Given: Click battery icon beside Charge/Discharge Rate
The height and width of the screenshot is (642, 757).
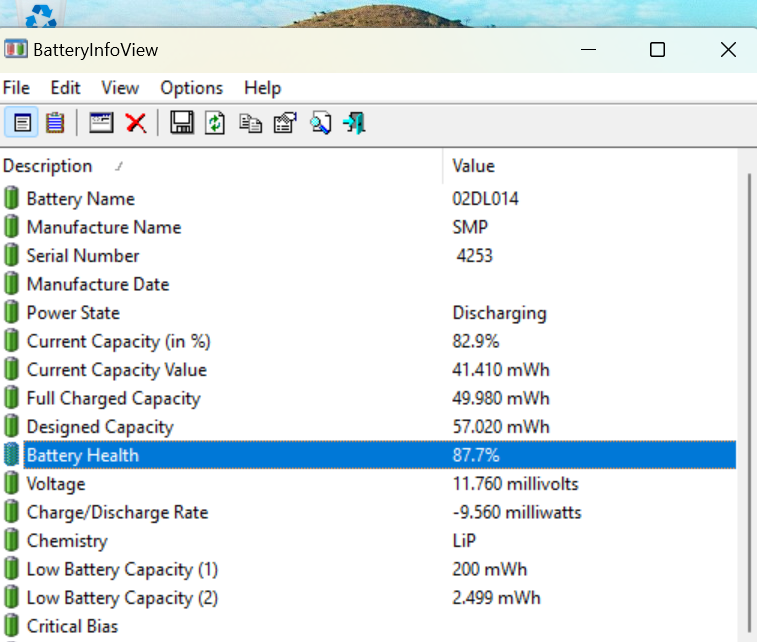Looking at the screenshot, I should tap(12, 512).
